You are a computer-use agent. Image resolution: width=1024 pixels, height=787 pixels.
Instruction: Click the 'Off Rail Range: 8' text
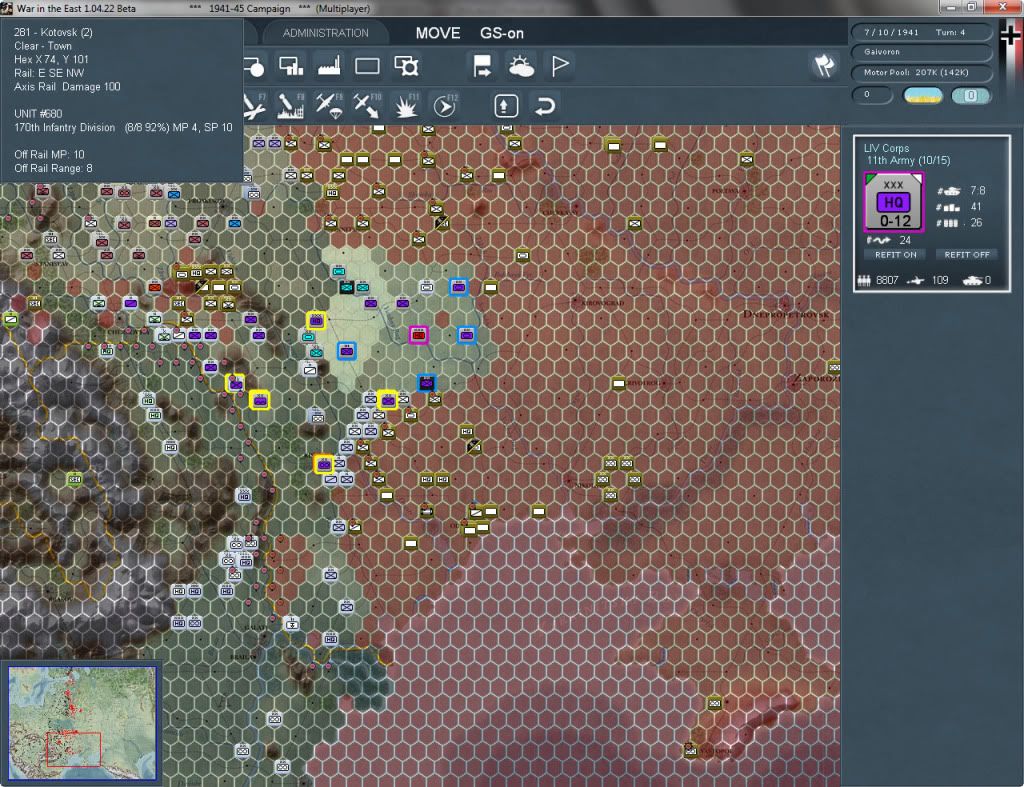pos(53,169)
